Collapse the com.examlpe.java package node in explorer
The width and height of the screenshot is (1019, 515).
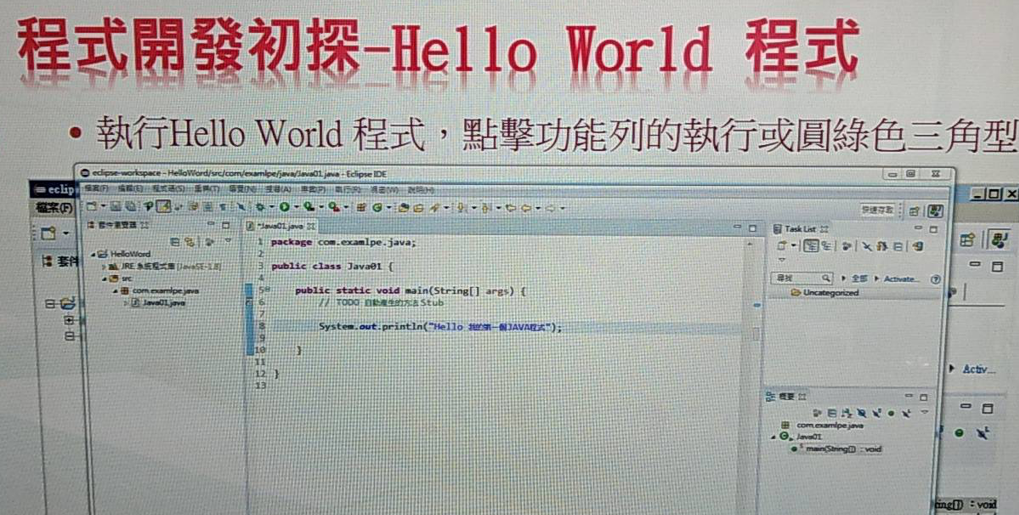point(116,291)
